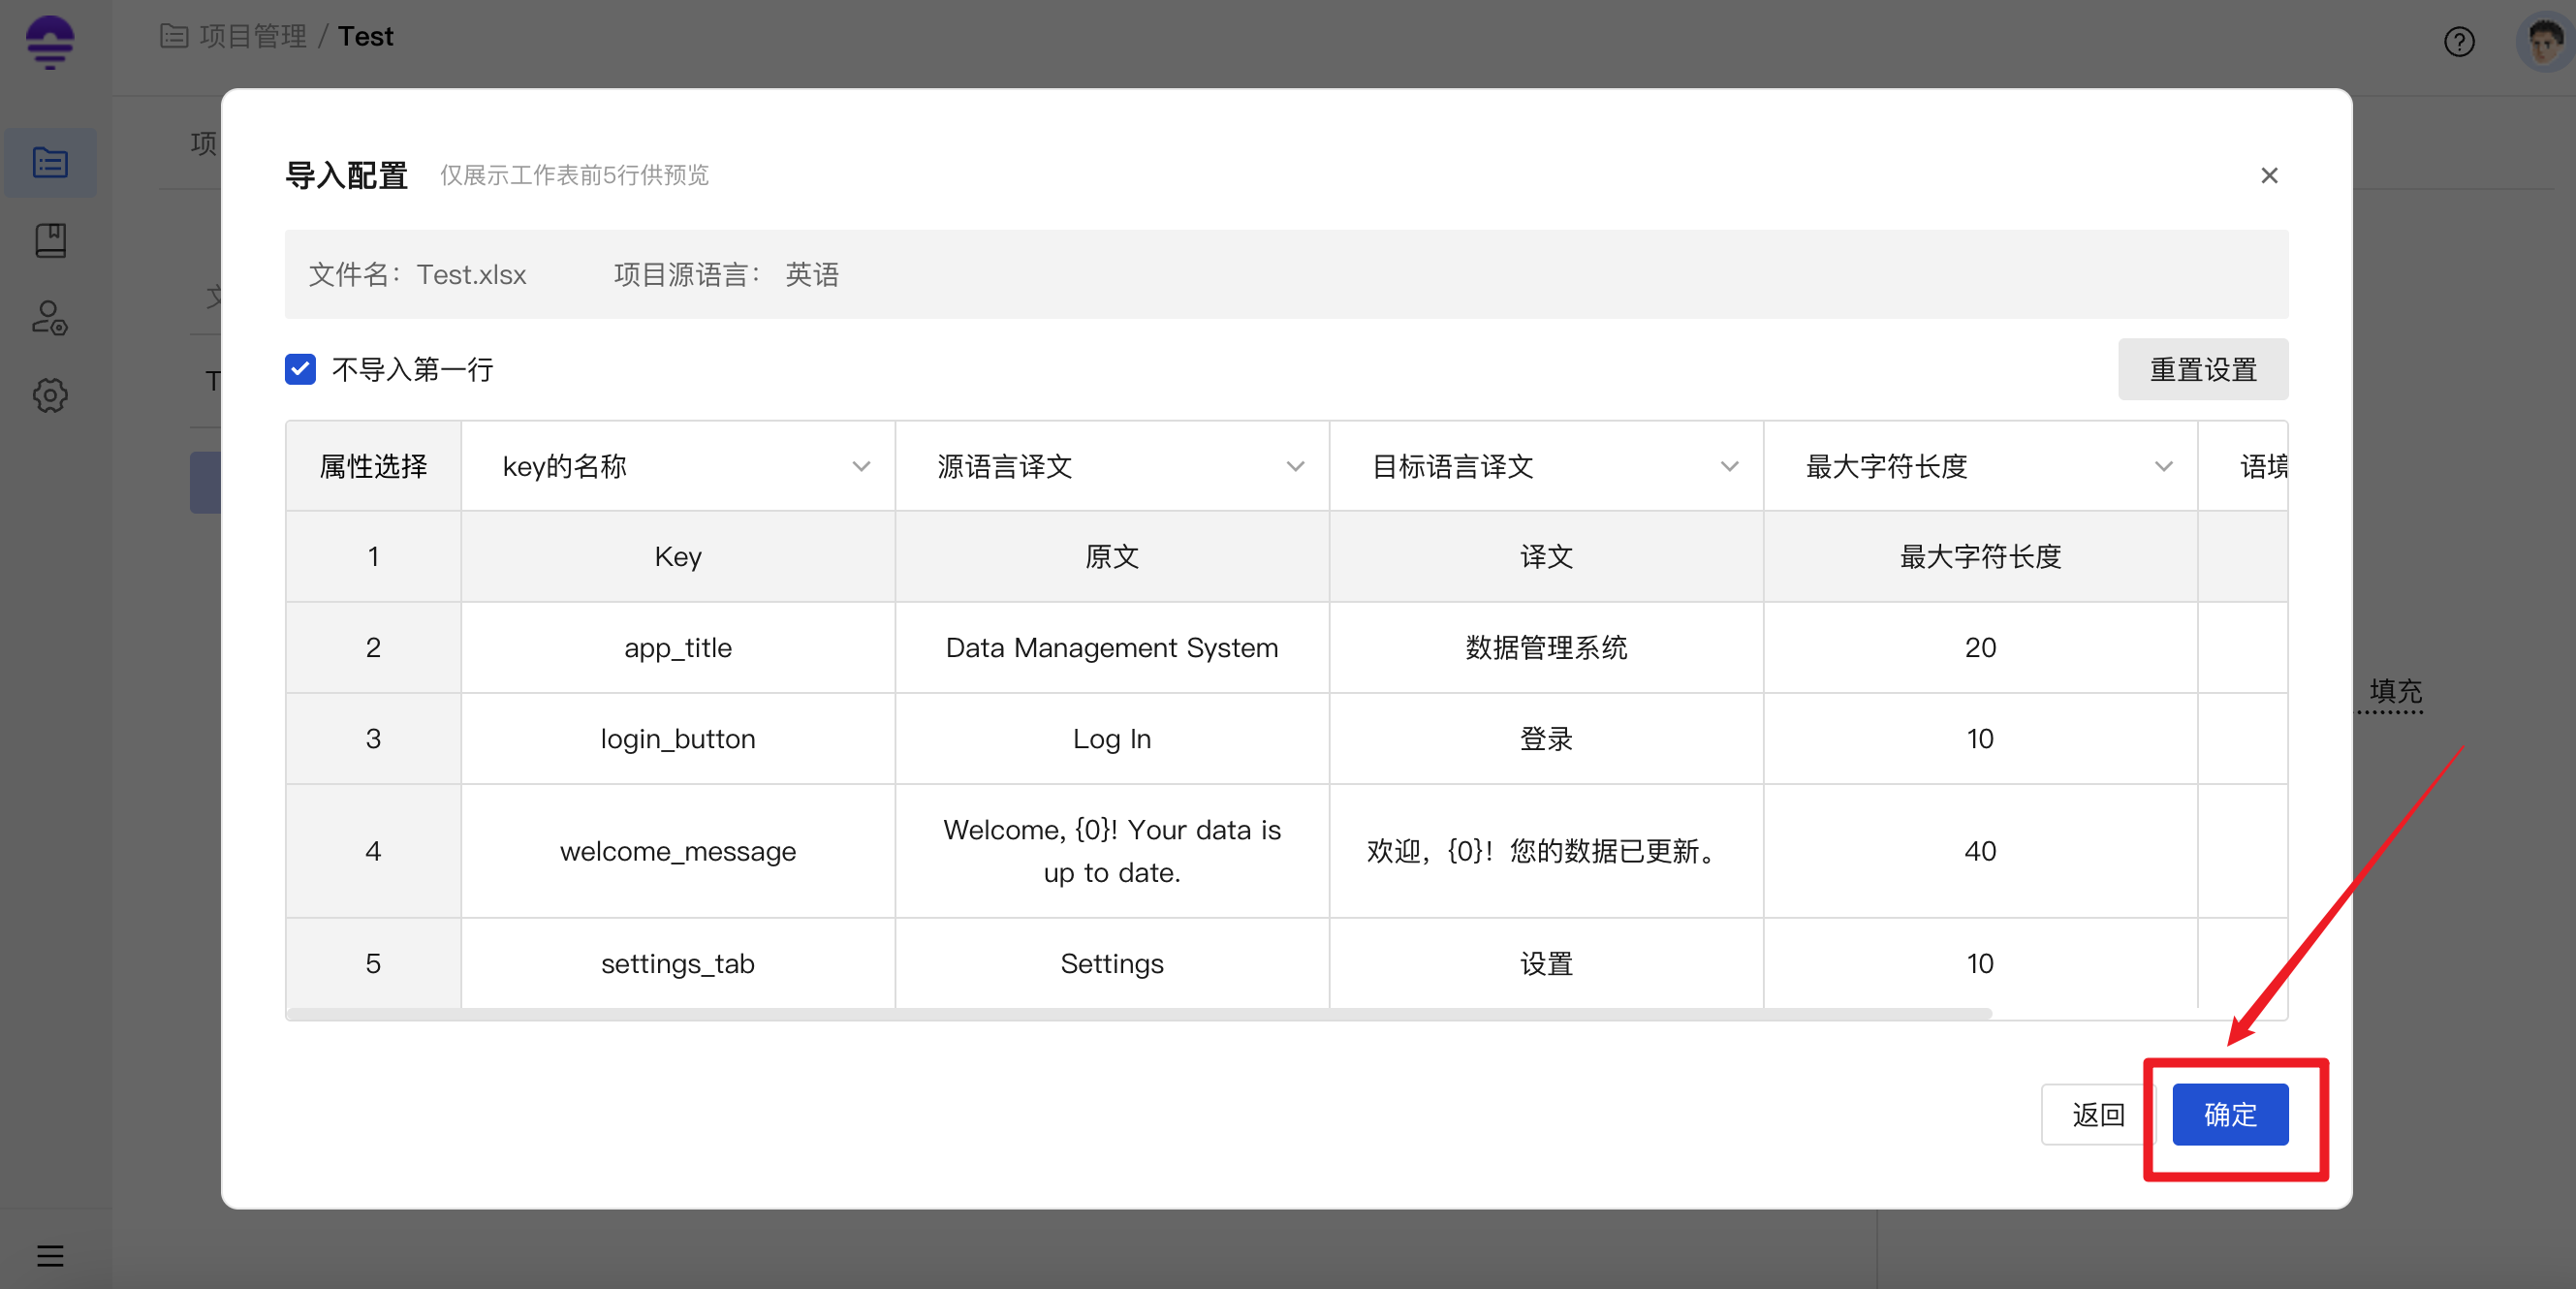Close the 导入配置 dialog
The width and height of the screenshot is (2576, 1289).
[2269, 175]
